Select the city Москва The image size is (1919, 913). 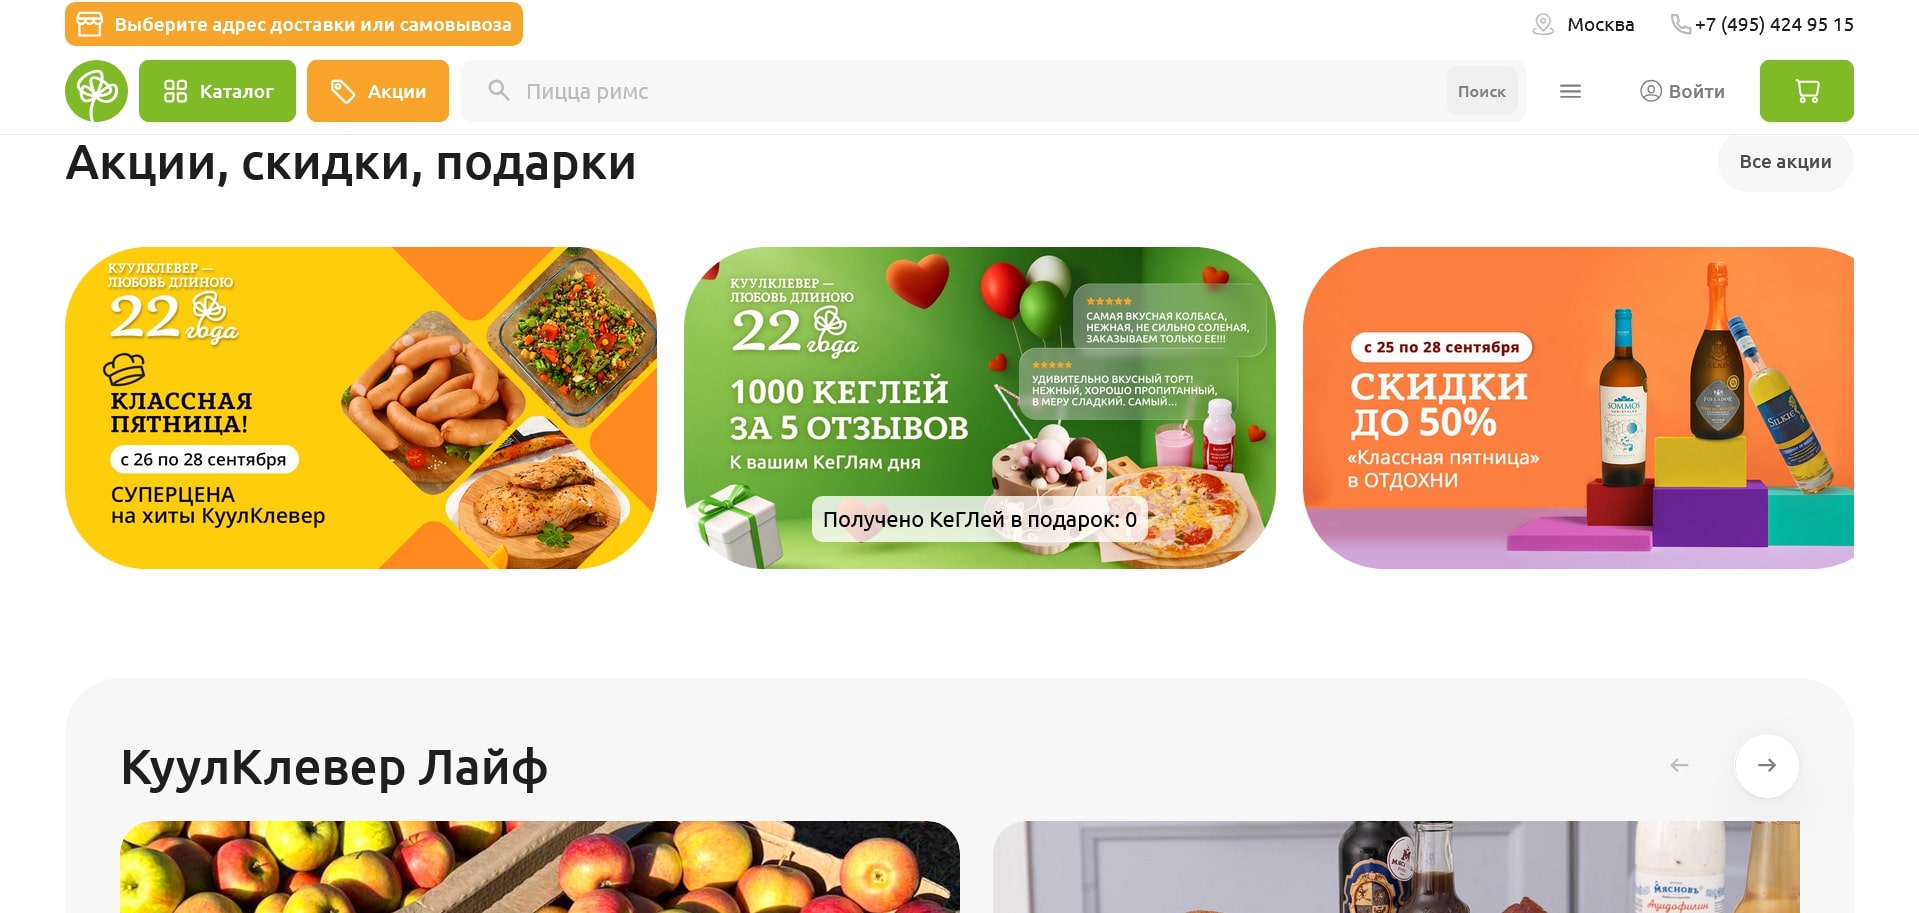[x=1600, y=24]
